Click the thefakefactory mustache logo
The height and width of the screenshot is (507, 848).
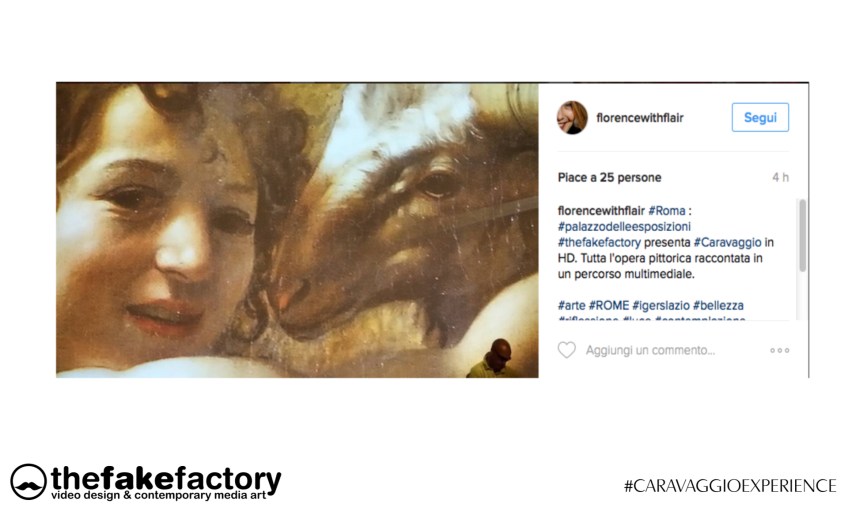pyautogui.click(x=28, y=482)
